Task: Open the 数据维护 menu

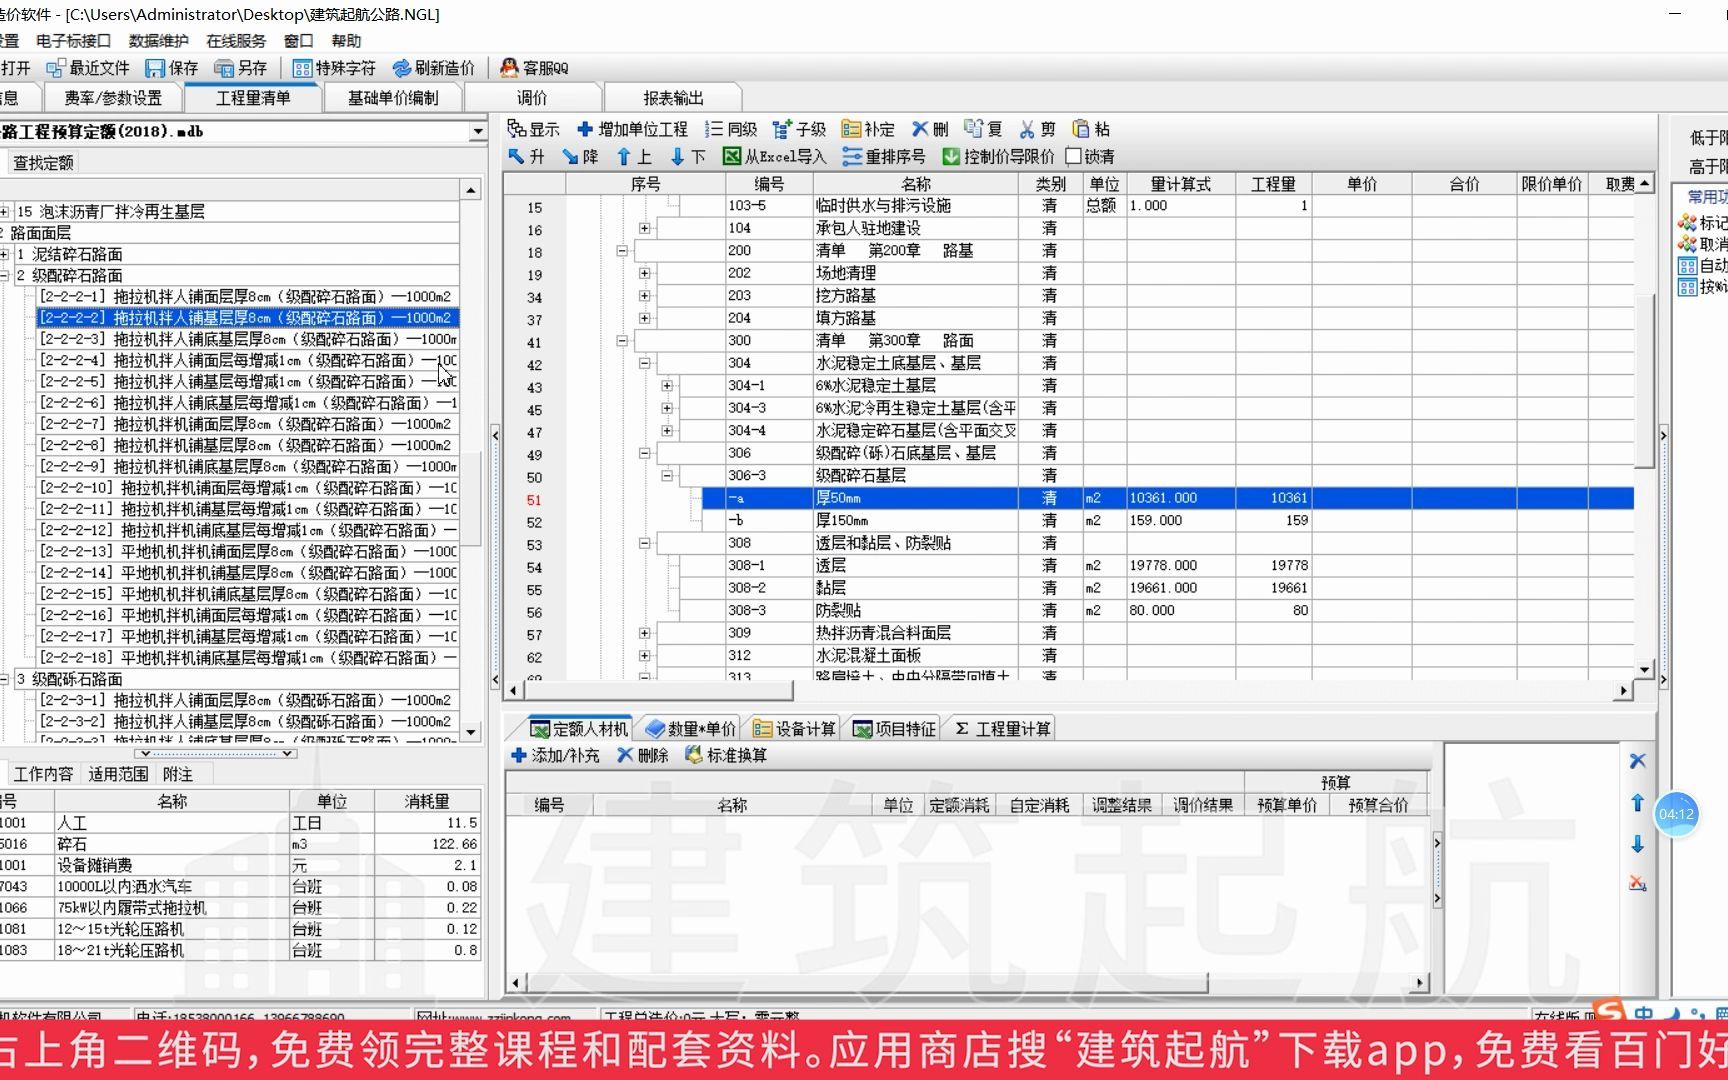Action: 158,41
